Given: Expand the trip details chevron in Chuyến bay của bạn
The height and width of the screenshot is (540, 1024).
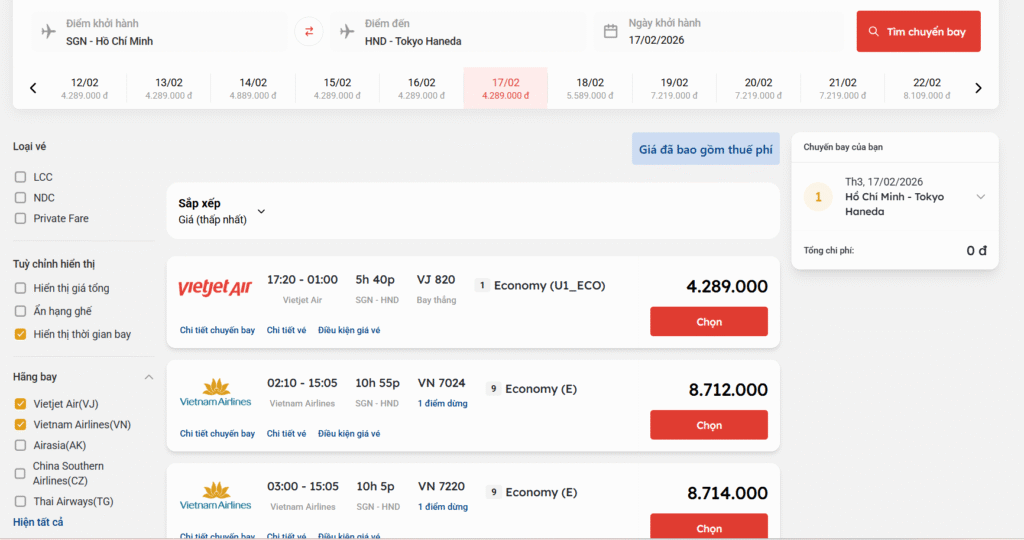Looking at the screenshot, I should (980, 197).
